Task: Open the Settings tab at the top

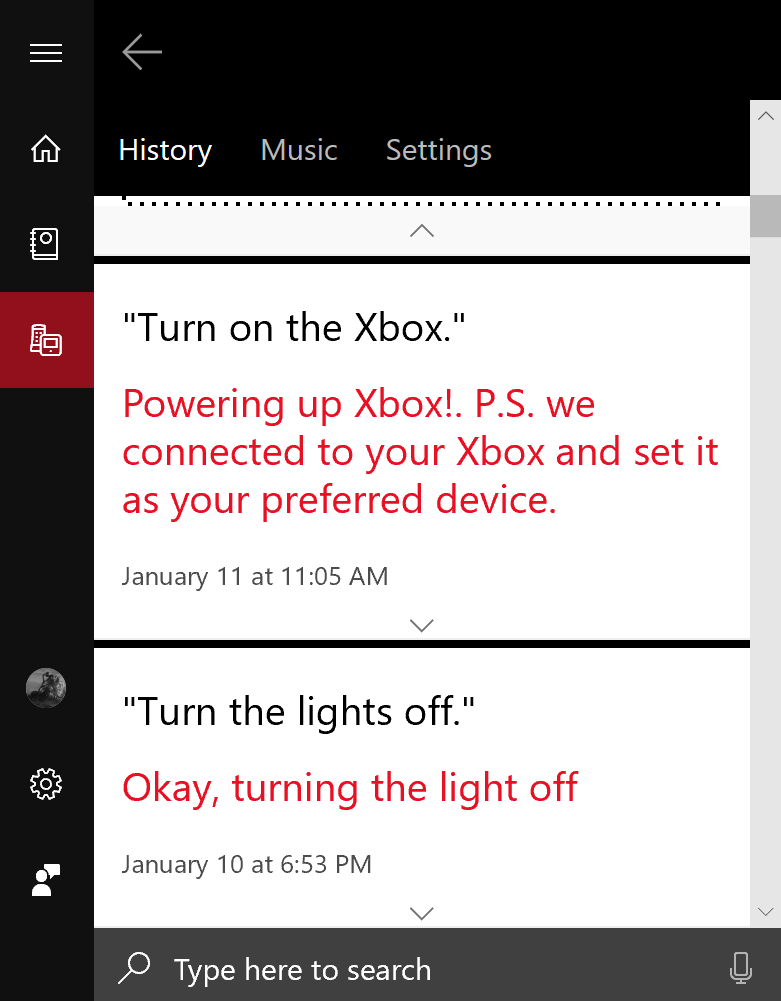Action: click(438, 150)
